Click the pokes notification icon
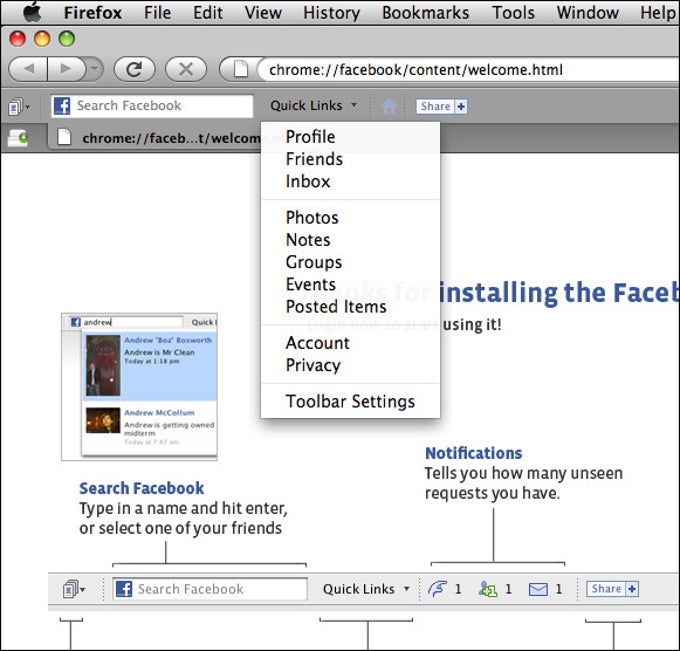The image size is (680, 651). point(437,589)
